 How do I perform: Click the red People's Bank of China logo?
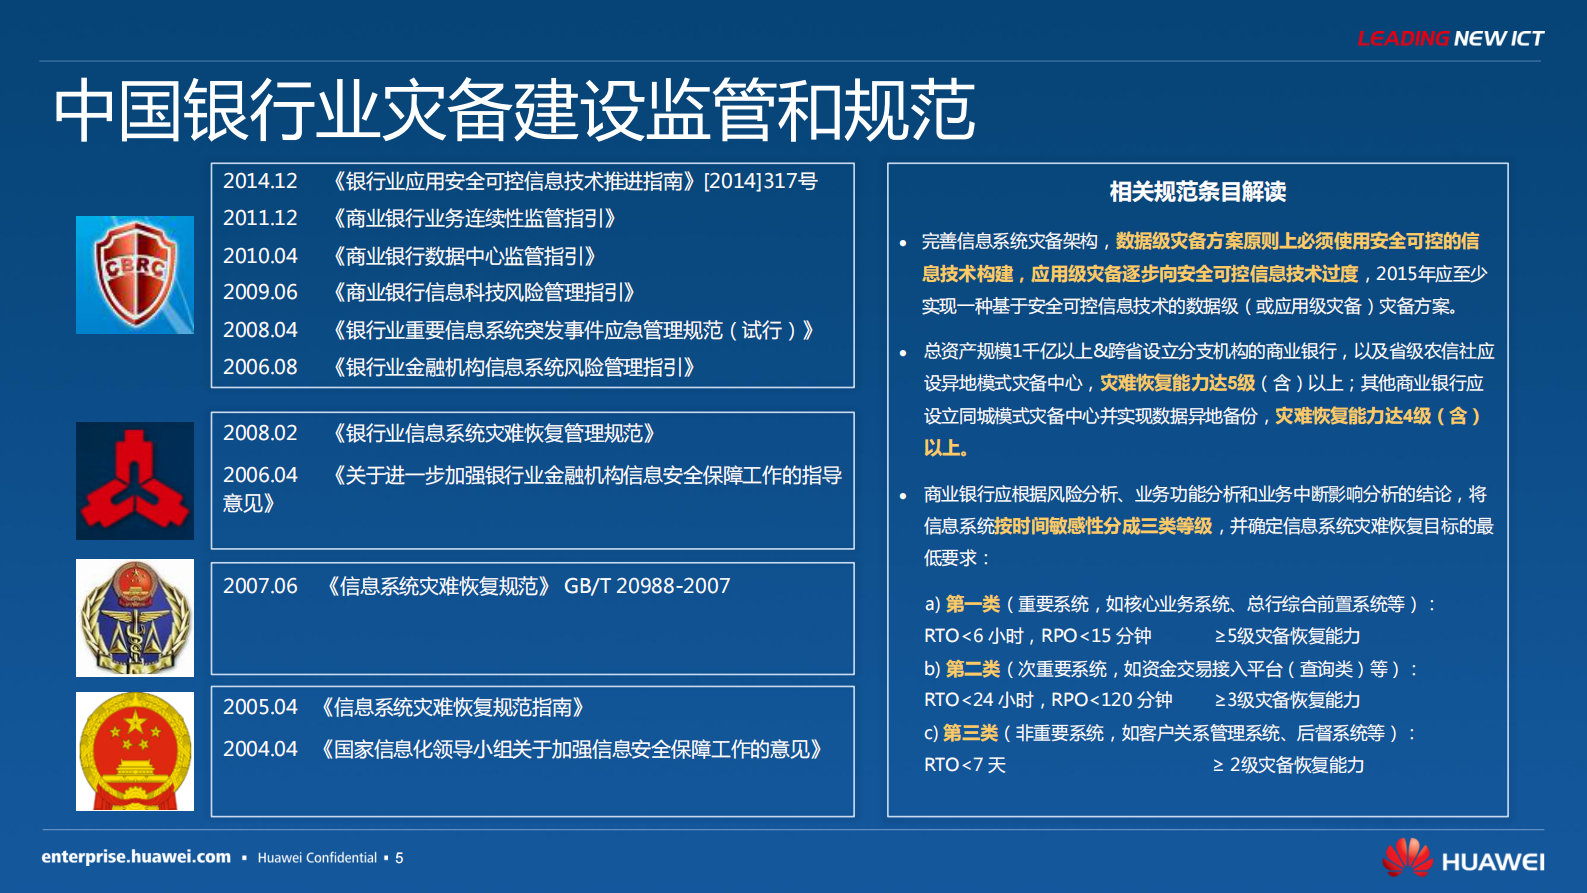[x=135, y=481]
